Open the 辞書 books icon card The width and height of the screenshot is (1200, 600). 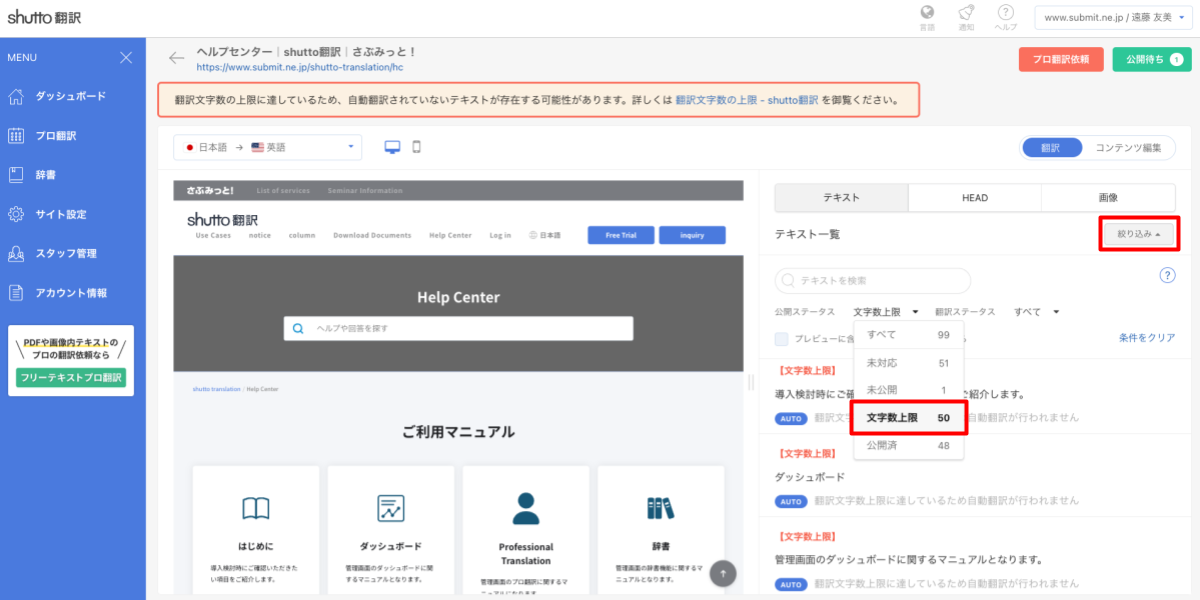[x=661, y=529]
